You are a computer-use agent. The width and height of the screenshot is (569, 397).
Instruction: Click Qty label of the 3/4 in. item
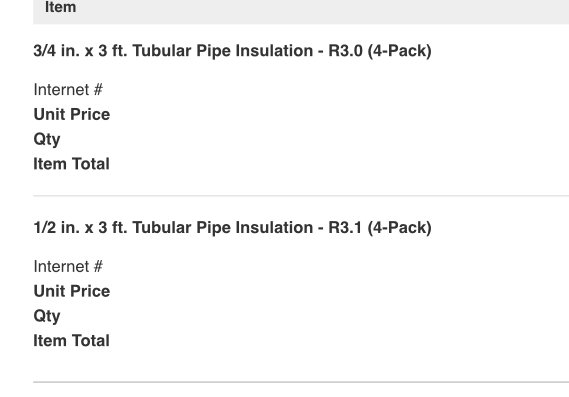pos(47,139)
